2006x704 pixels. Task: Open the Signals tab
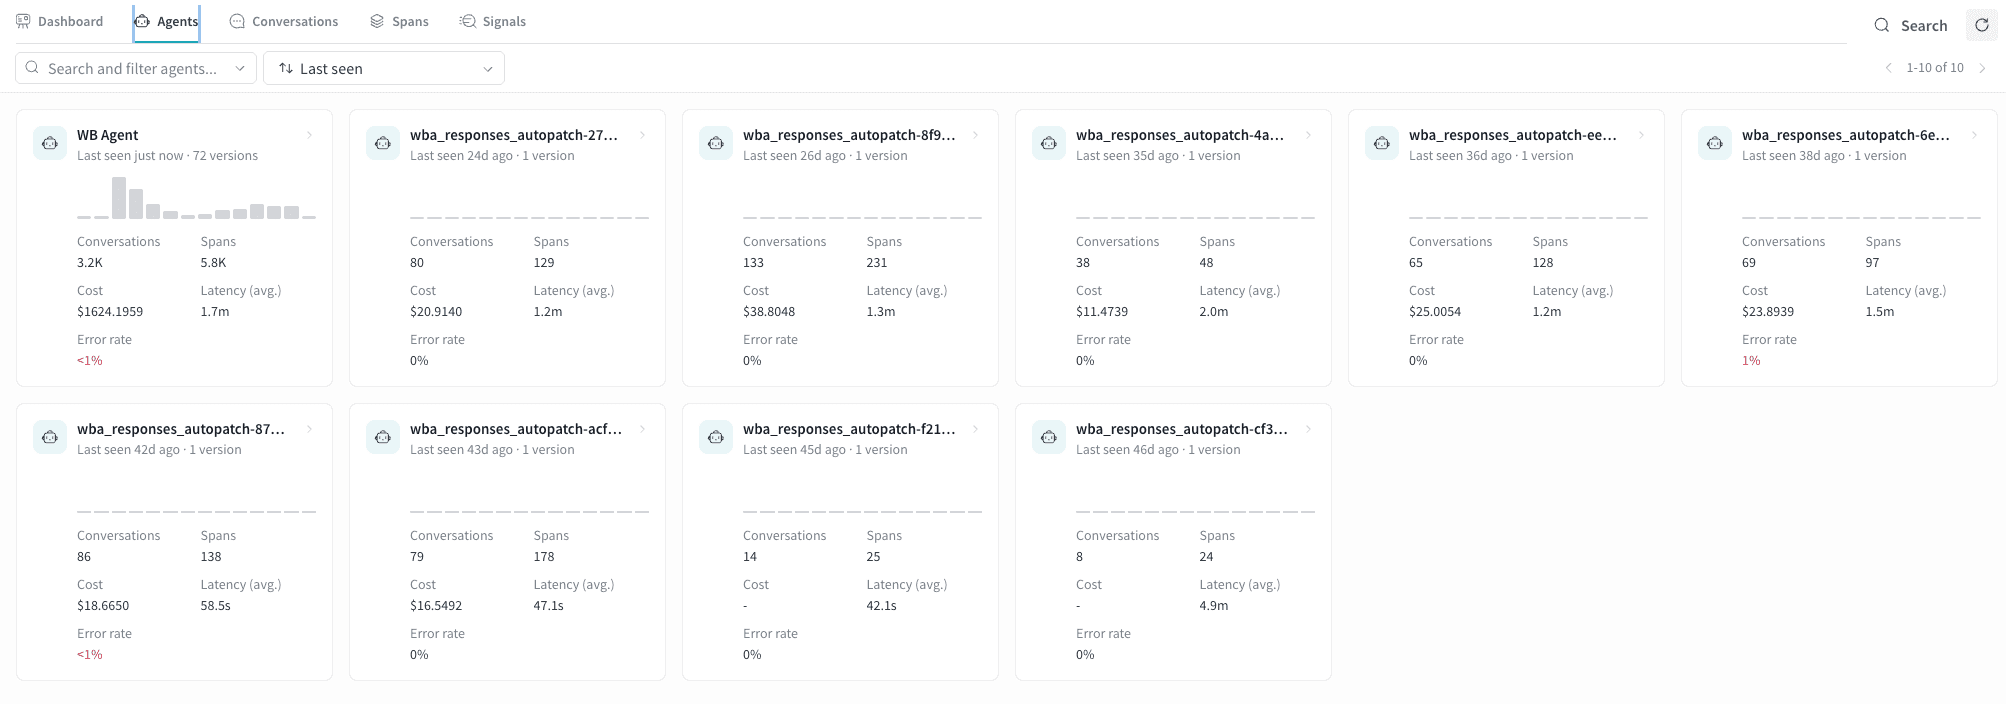492,22
